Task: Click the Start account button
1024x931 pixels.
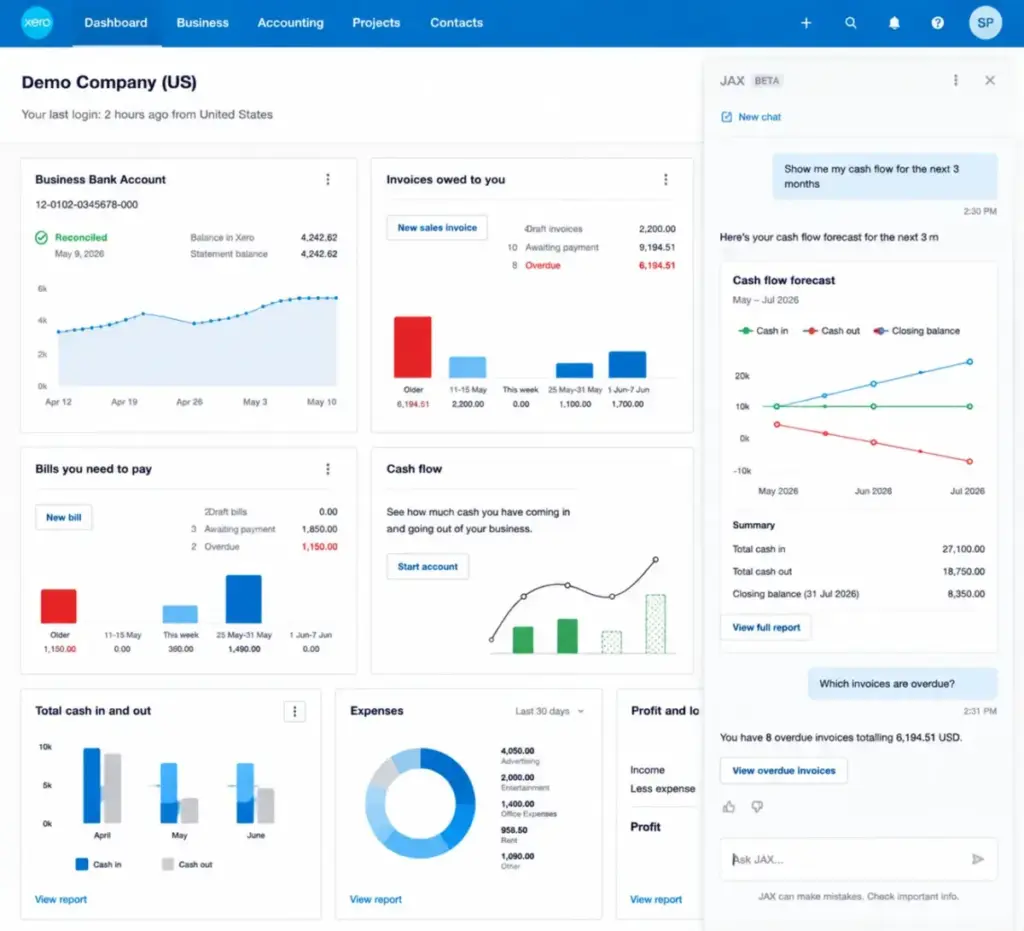Action: (x=428, y=567)
